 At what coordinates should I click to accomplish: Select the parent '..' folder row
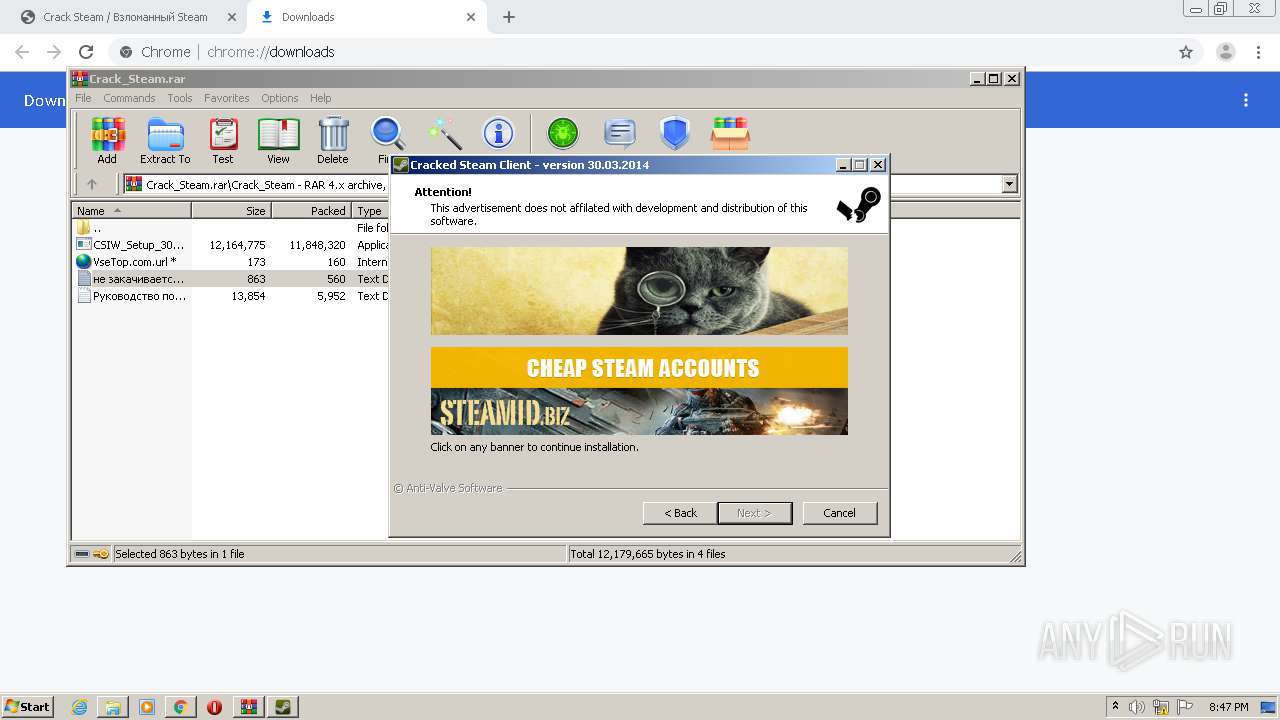(x=131, y=228)
